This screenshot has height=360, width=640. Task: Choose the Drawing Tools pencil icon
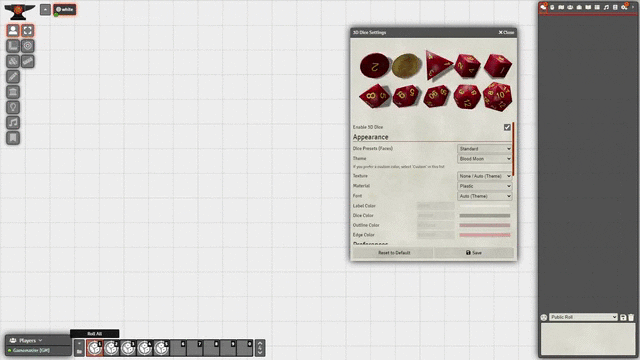click(13, 77)
